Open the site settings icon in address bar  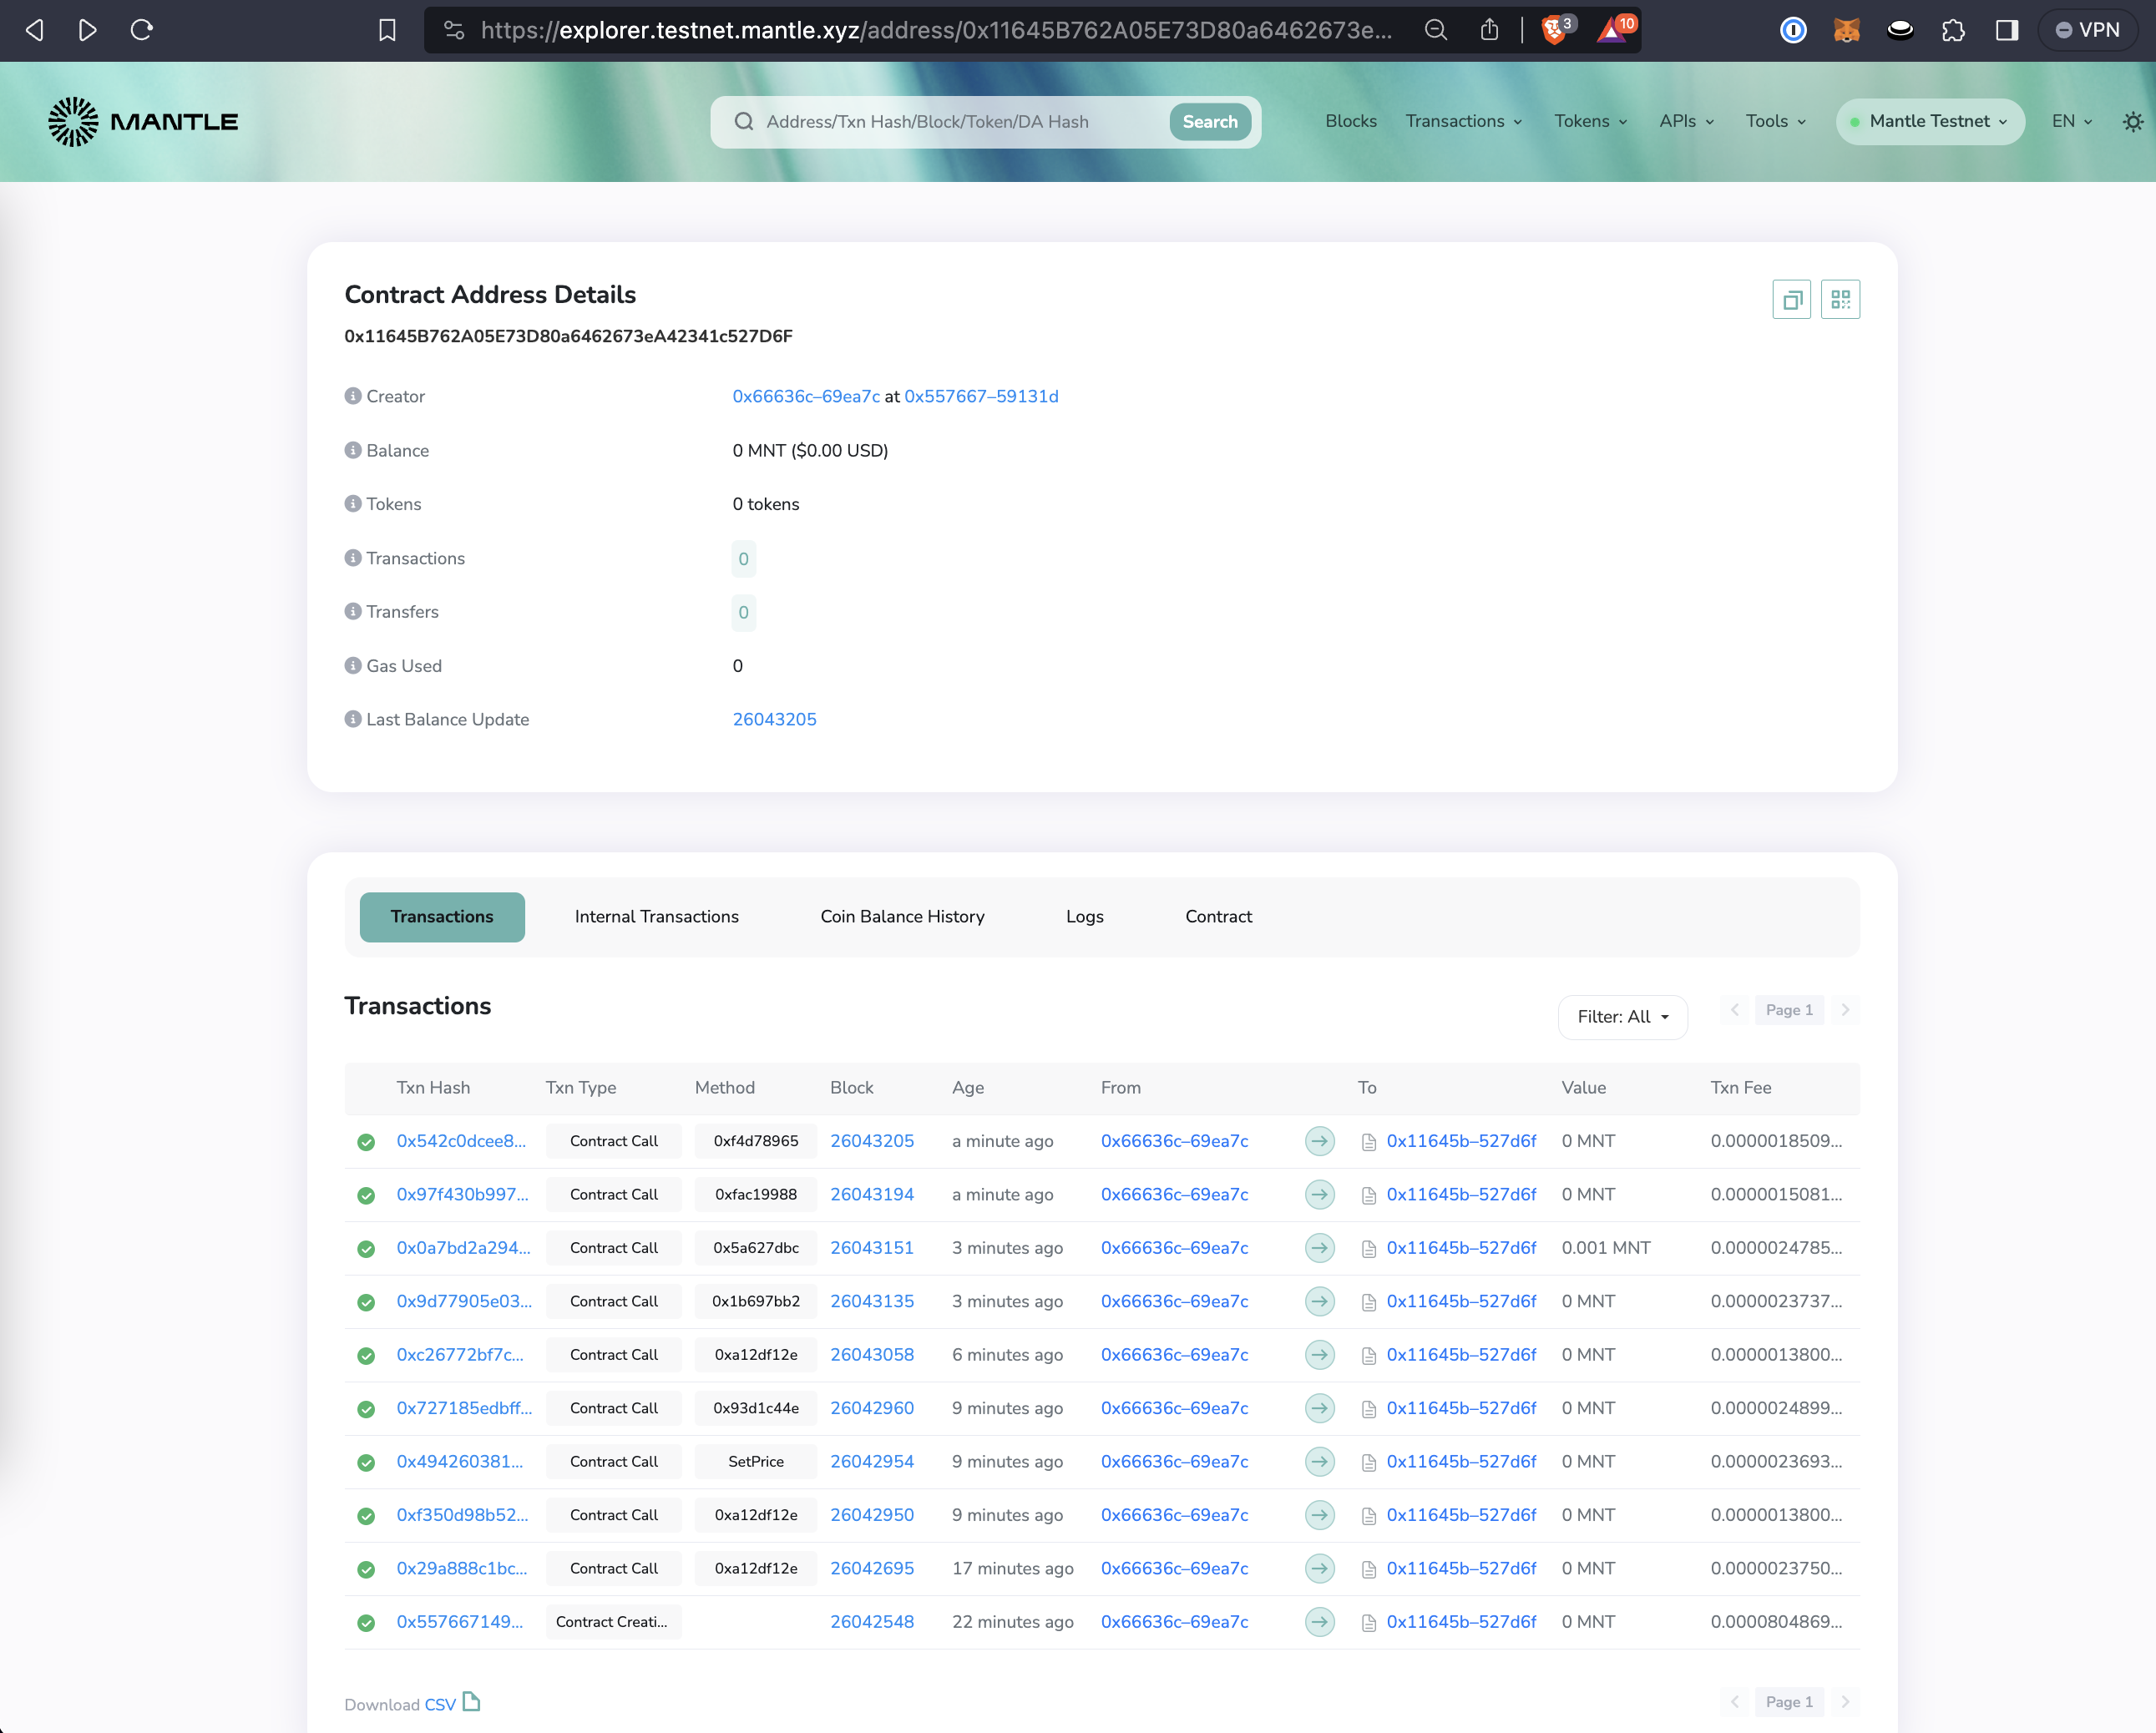click(x=454, y=30)
